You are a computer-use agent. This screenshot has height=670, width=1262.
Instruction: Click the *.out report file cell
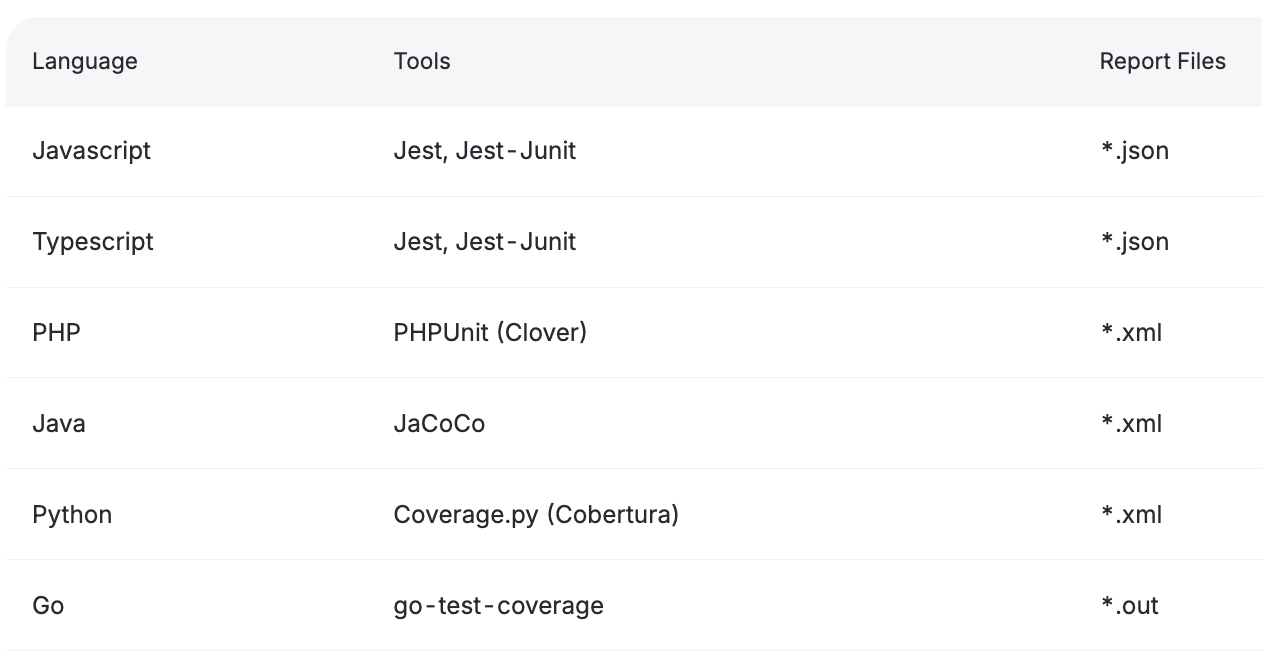(x=1130, y=605)
